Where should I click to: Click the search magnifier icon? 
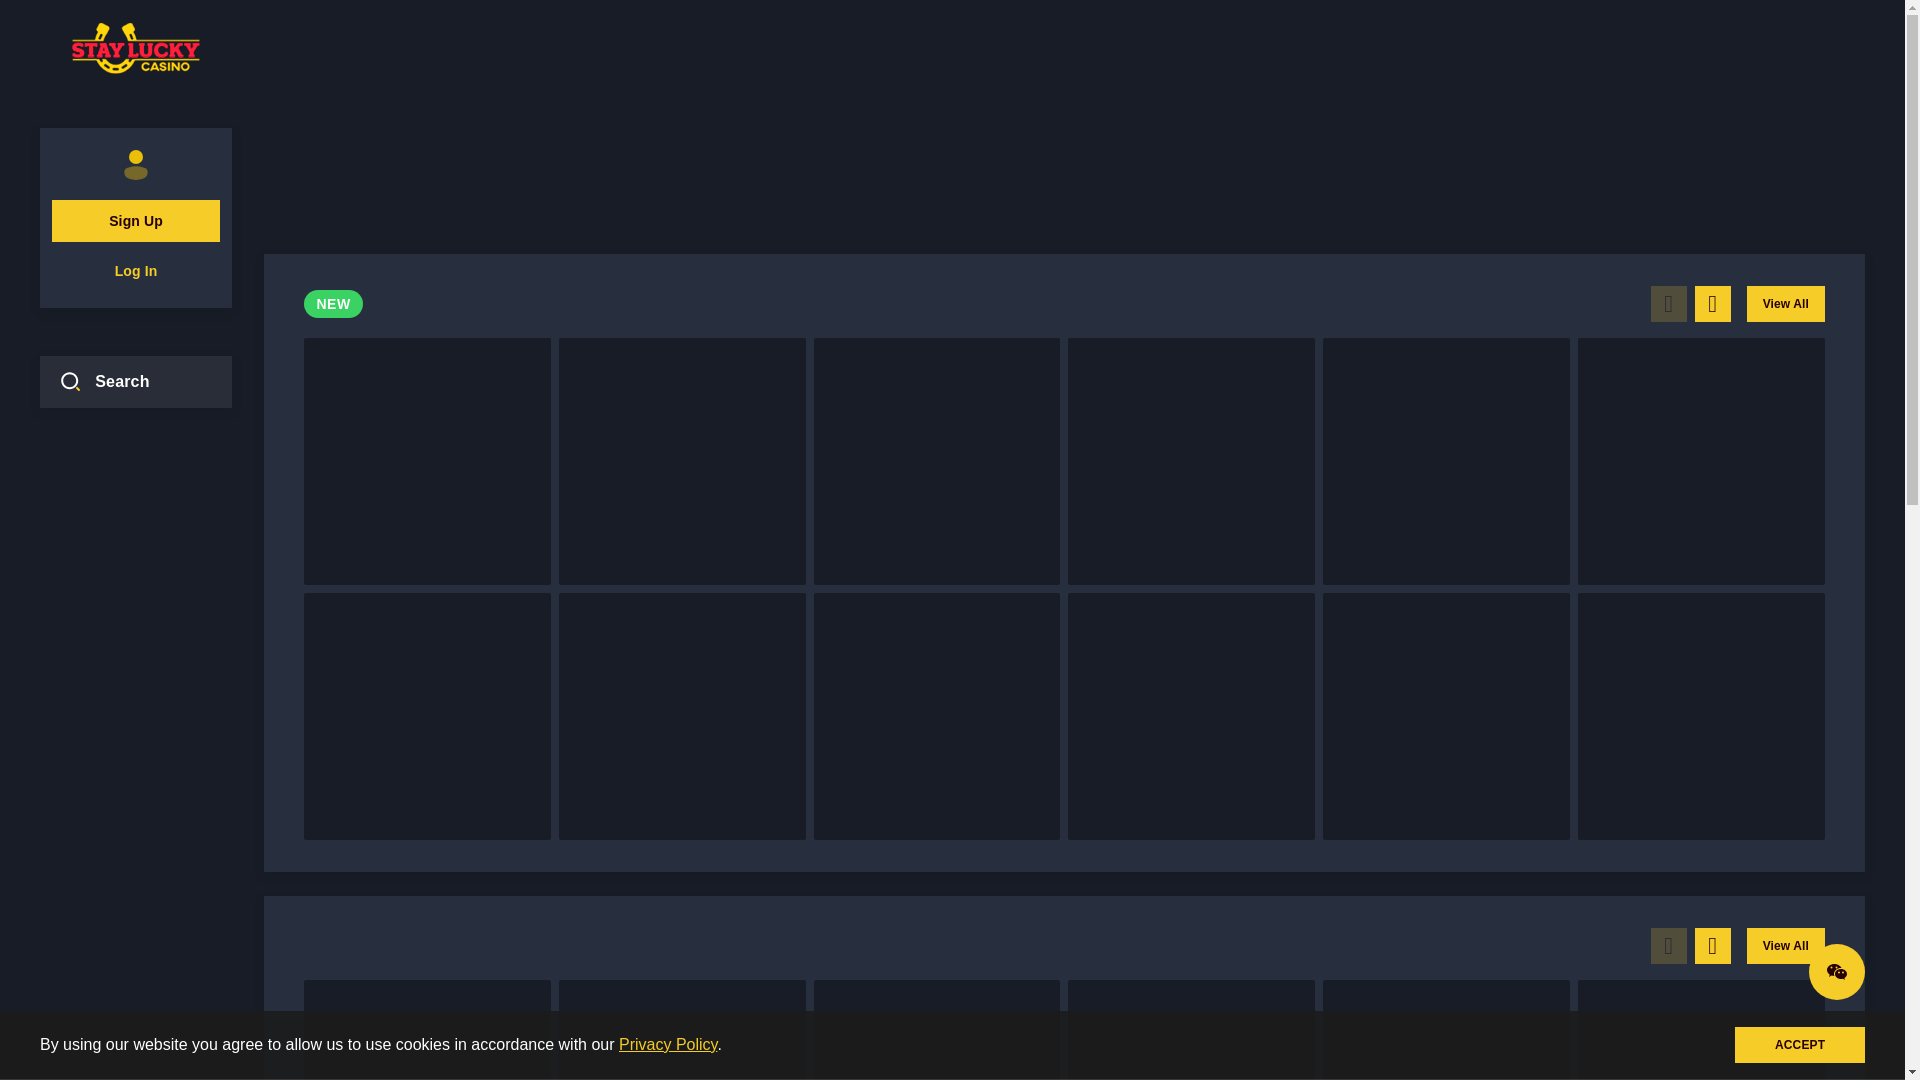[70, 382]
